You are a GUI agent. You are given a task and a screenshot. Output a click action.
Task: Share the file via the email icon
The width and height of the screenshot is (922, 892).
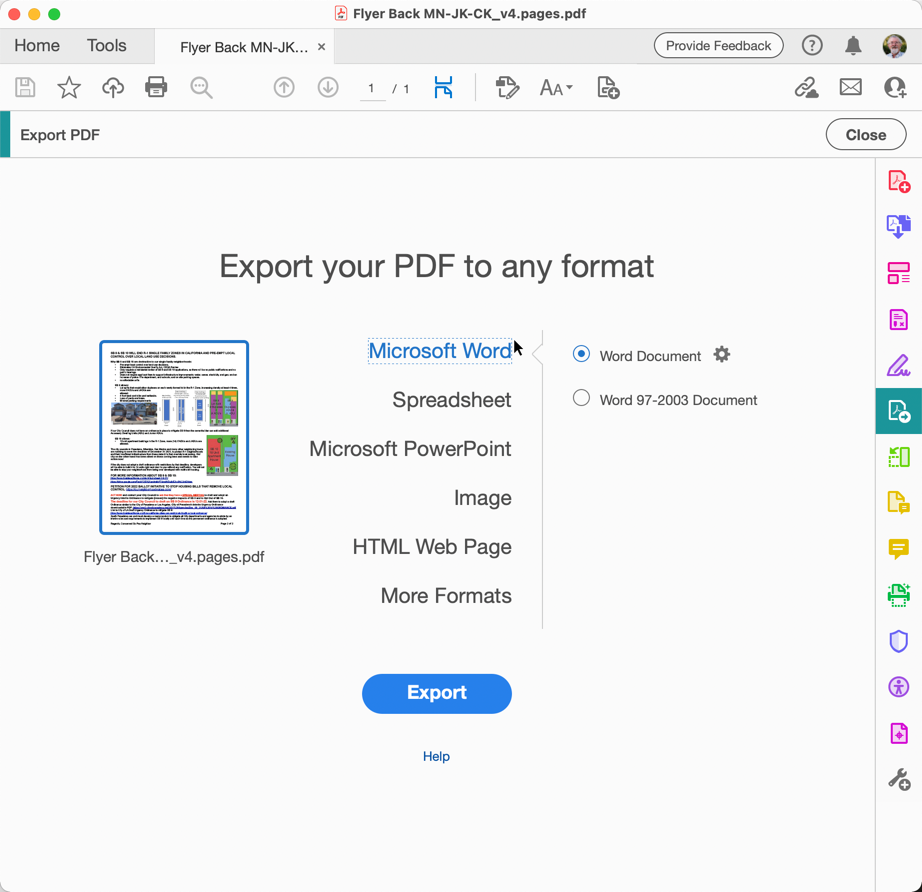(x=850, y=87)
